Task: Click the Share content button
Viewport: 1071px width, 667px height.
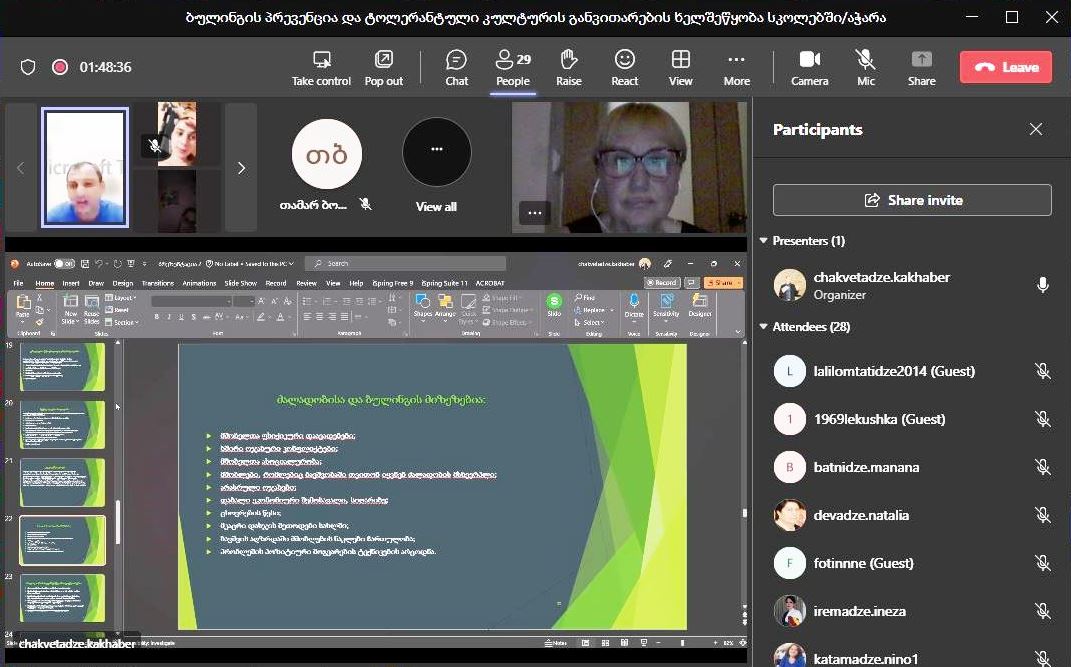Action: 921,68
